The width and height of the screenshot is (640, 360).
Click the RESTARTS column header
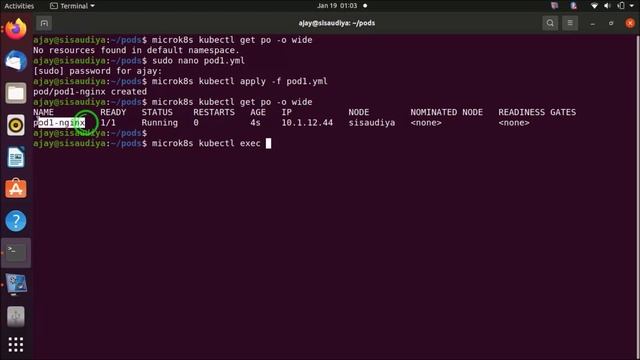pyautogui.click(x=214, y=112)
